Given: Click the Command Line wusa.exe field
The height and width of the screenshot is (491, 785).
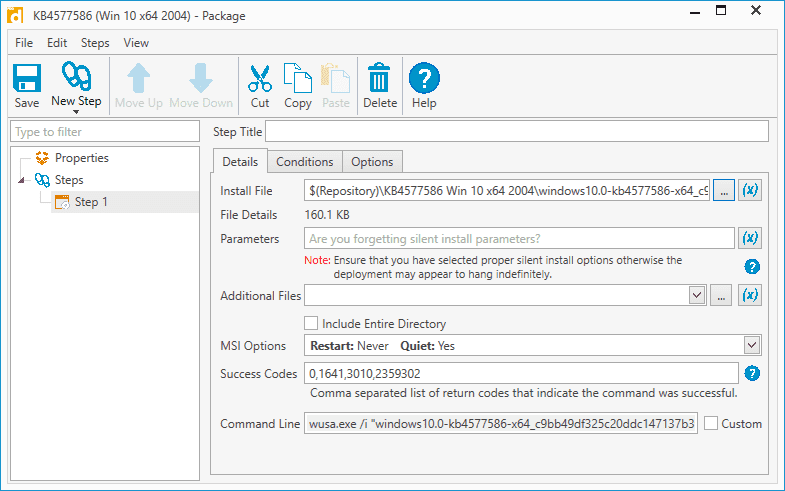Looking at the screenshot, I should 501,423.
